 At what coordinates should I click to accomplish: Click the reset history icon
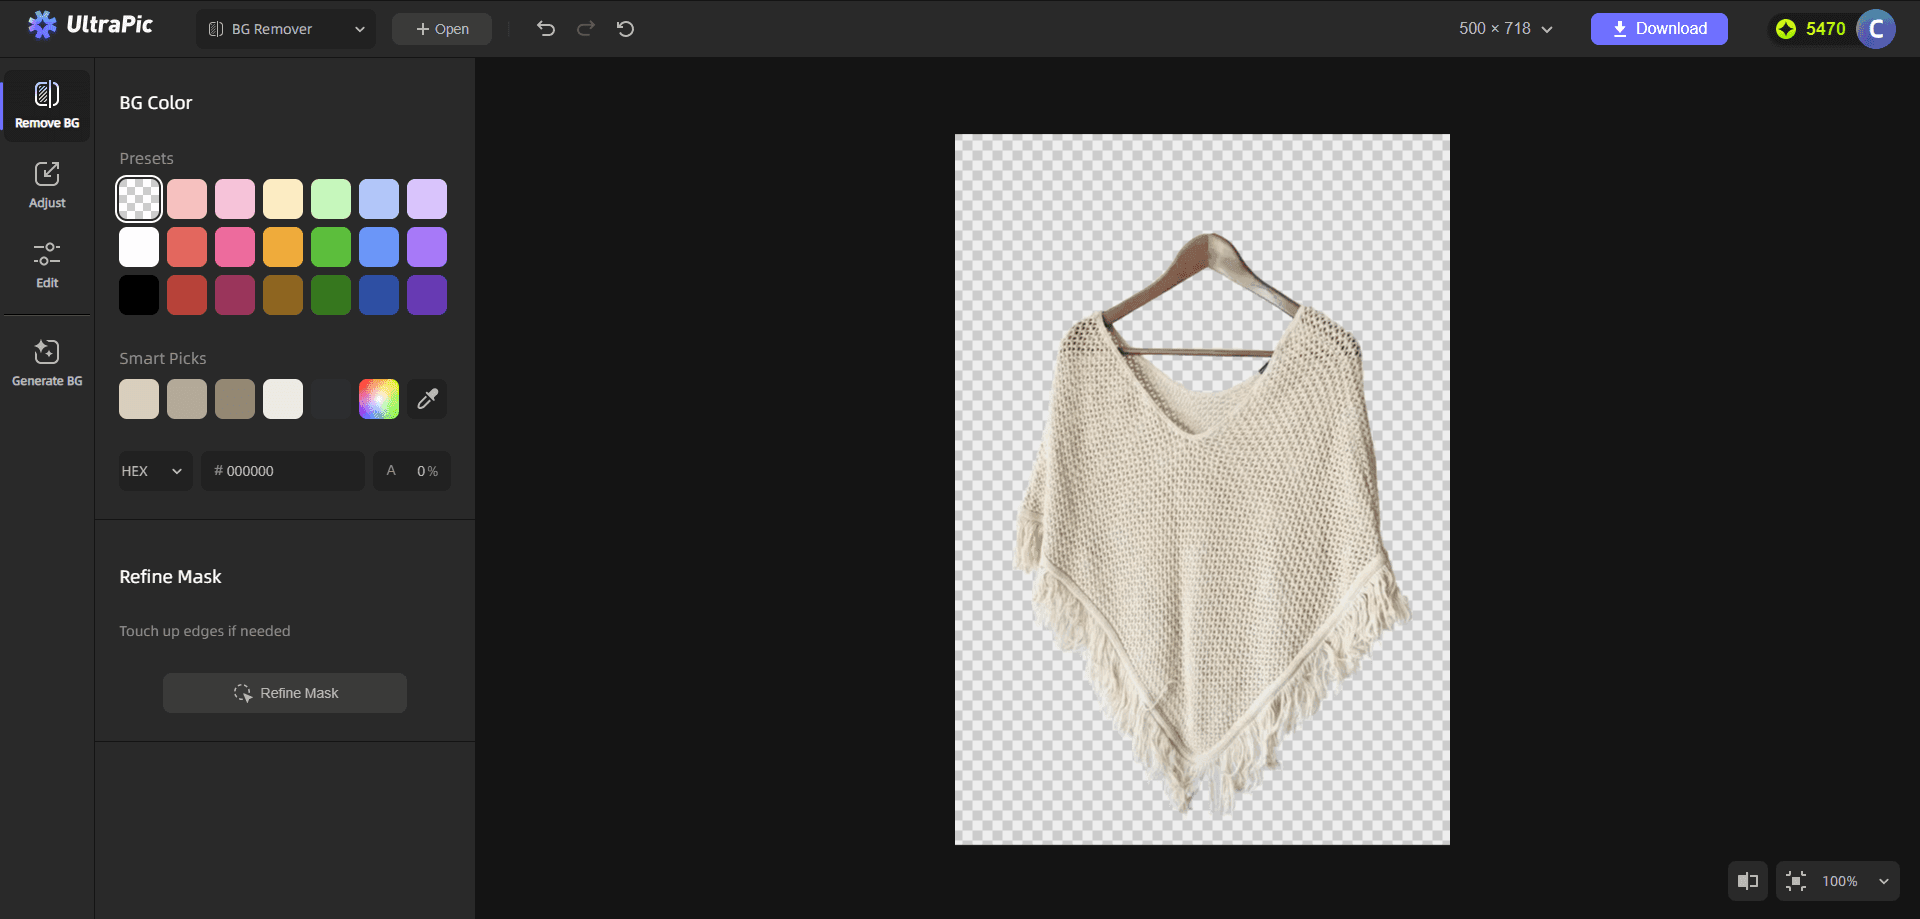click(625, 29)
